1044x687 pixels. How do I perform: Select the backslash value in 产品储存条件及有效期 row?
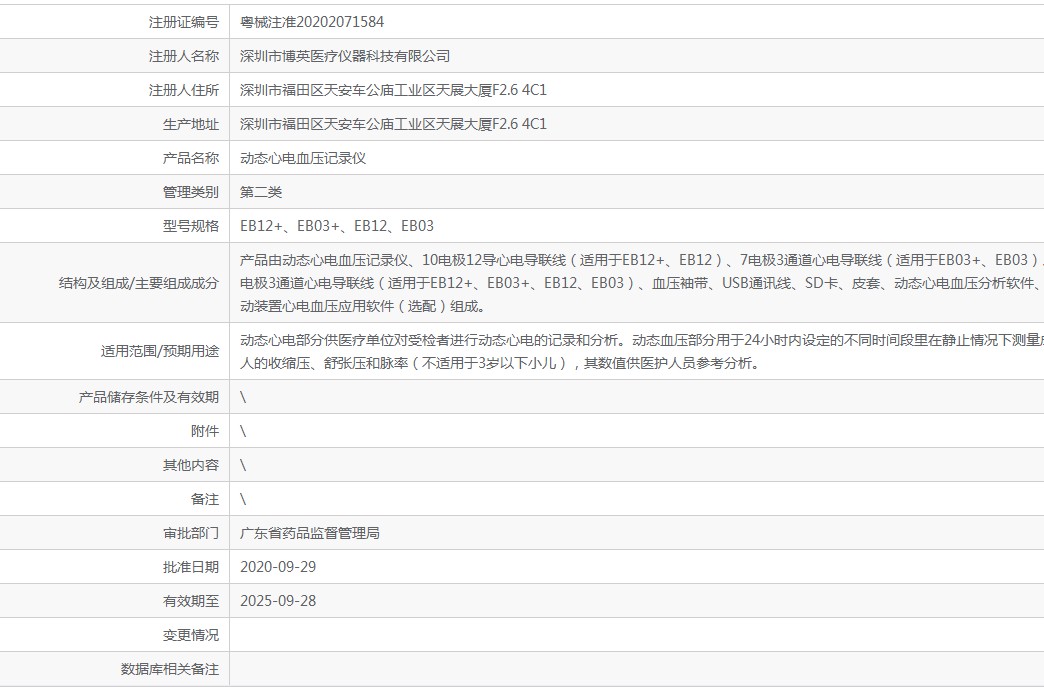click(x=243, y=397)
